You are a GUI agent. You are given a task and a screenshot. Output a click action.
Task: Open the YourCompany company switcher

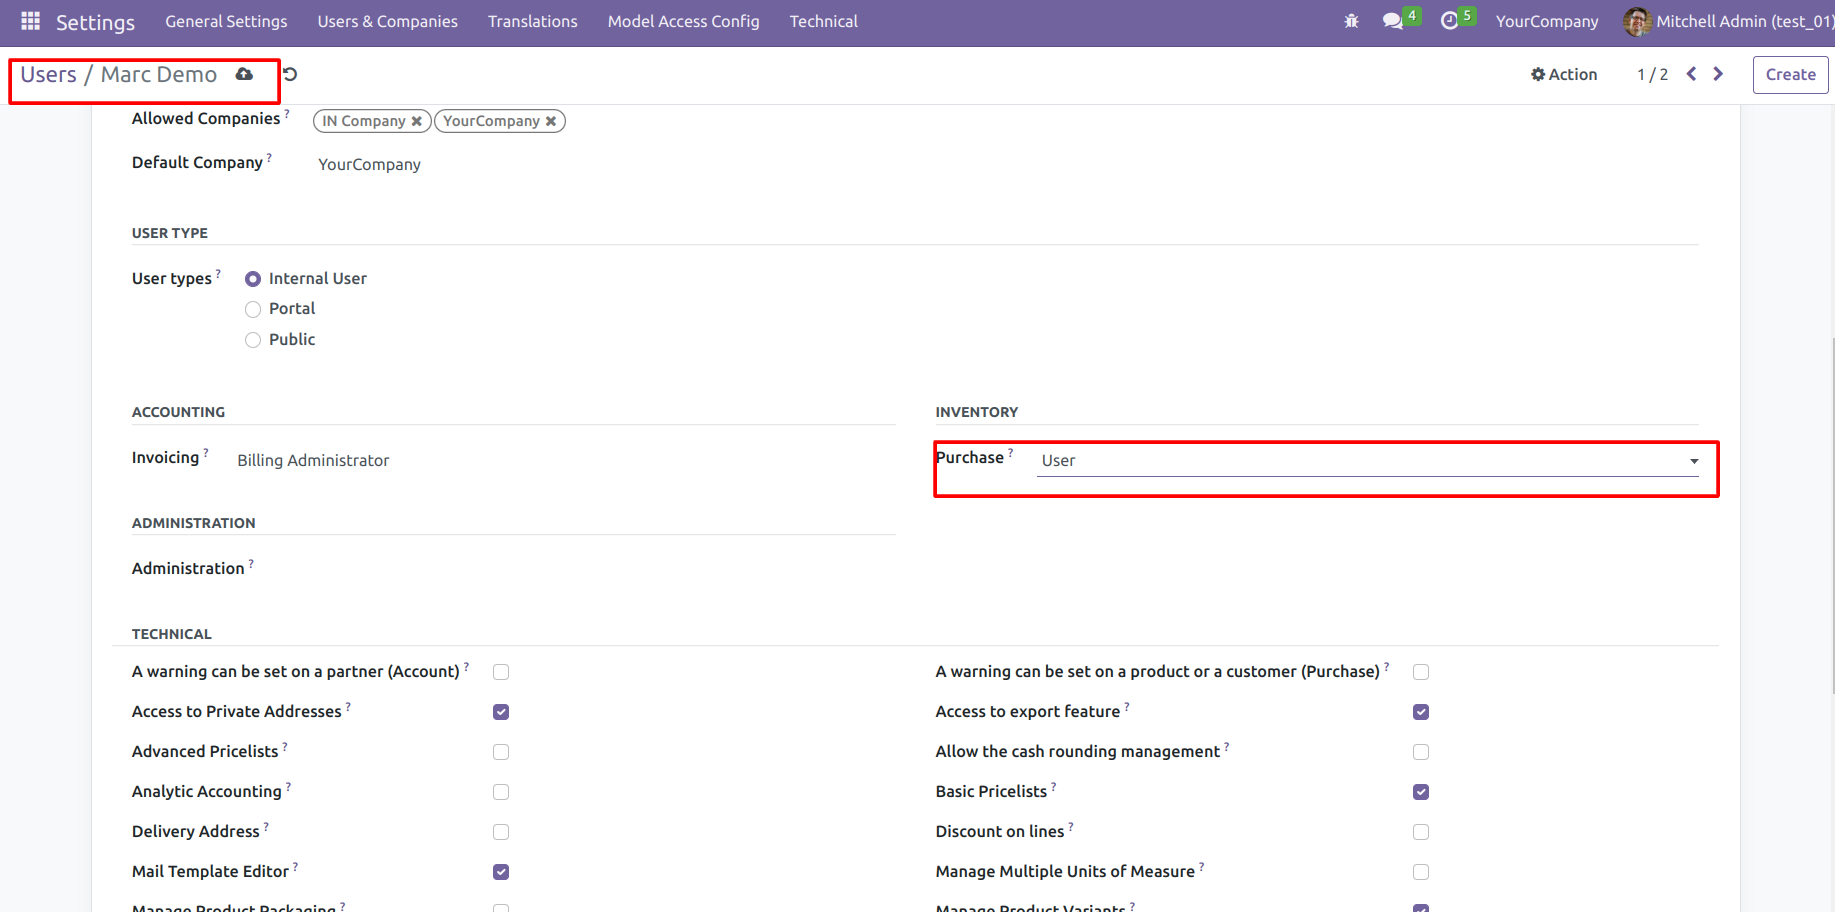tap(1546, 21)
